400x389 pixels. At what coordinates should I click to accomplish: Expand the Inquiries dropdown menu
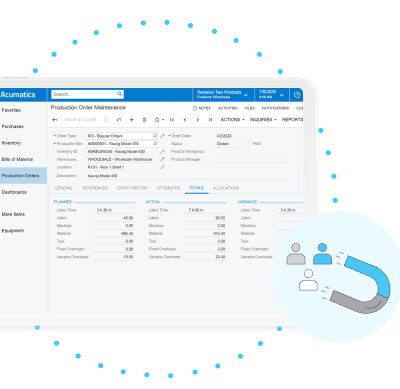pos(263,120)
